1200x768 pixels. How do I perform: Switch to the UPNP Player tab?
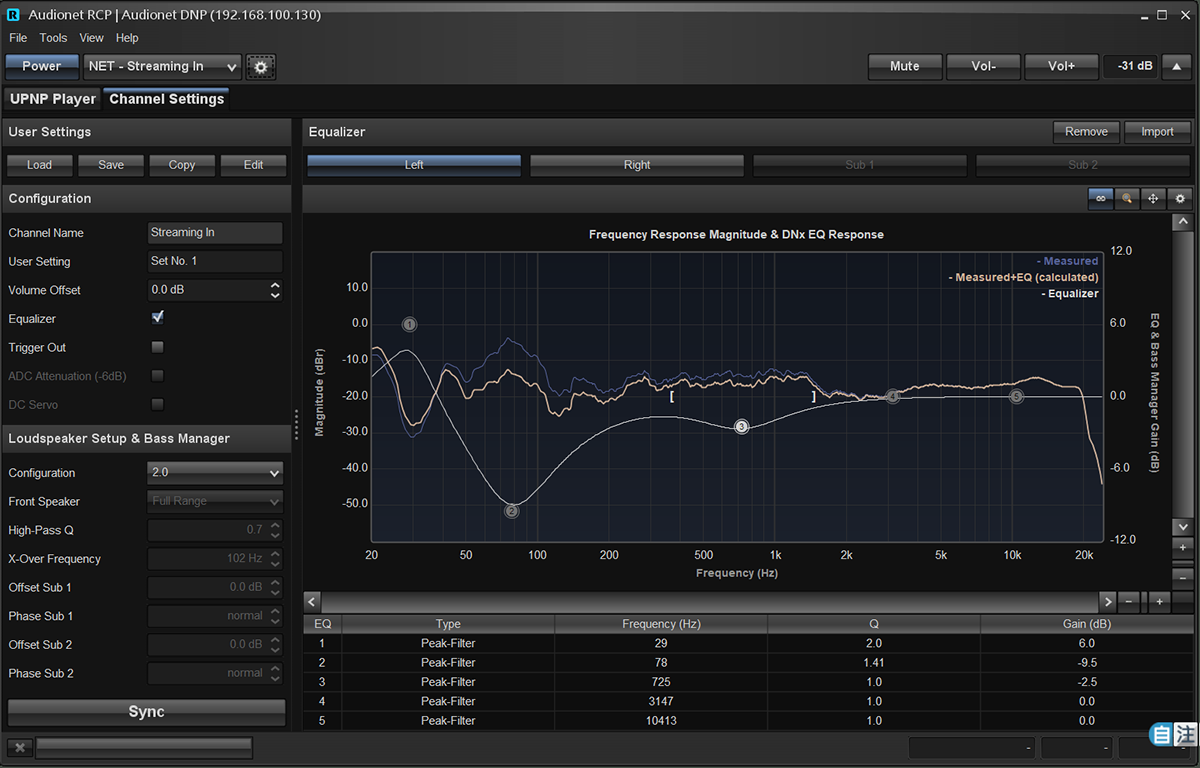click(53, 99)
